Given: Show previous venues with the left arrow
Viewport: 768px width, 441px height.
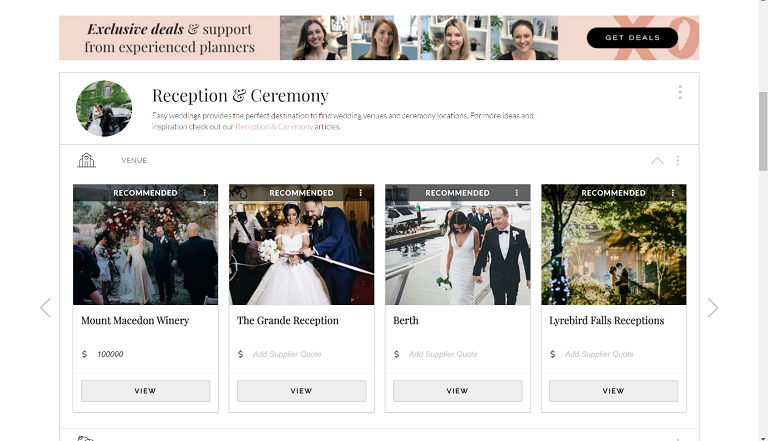Looking at the screenshot, I should (46, 308).
